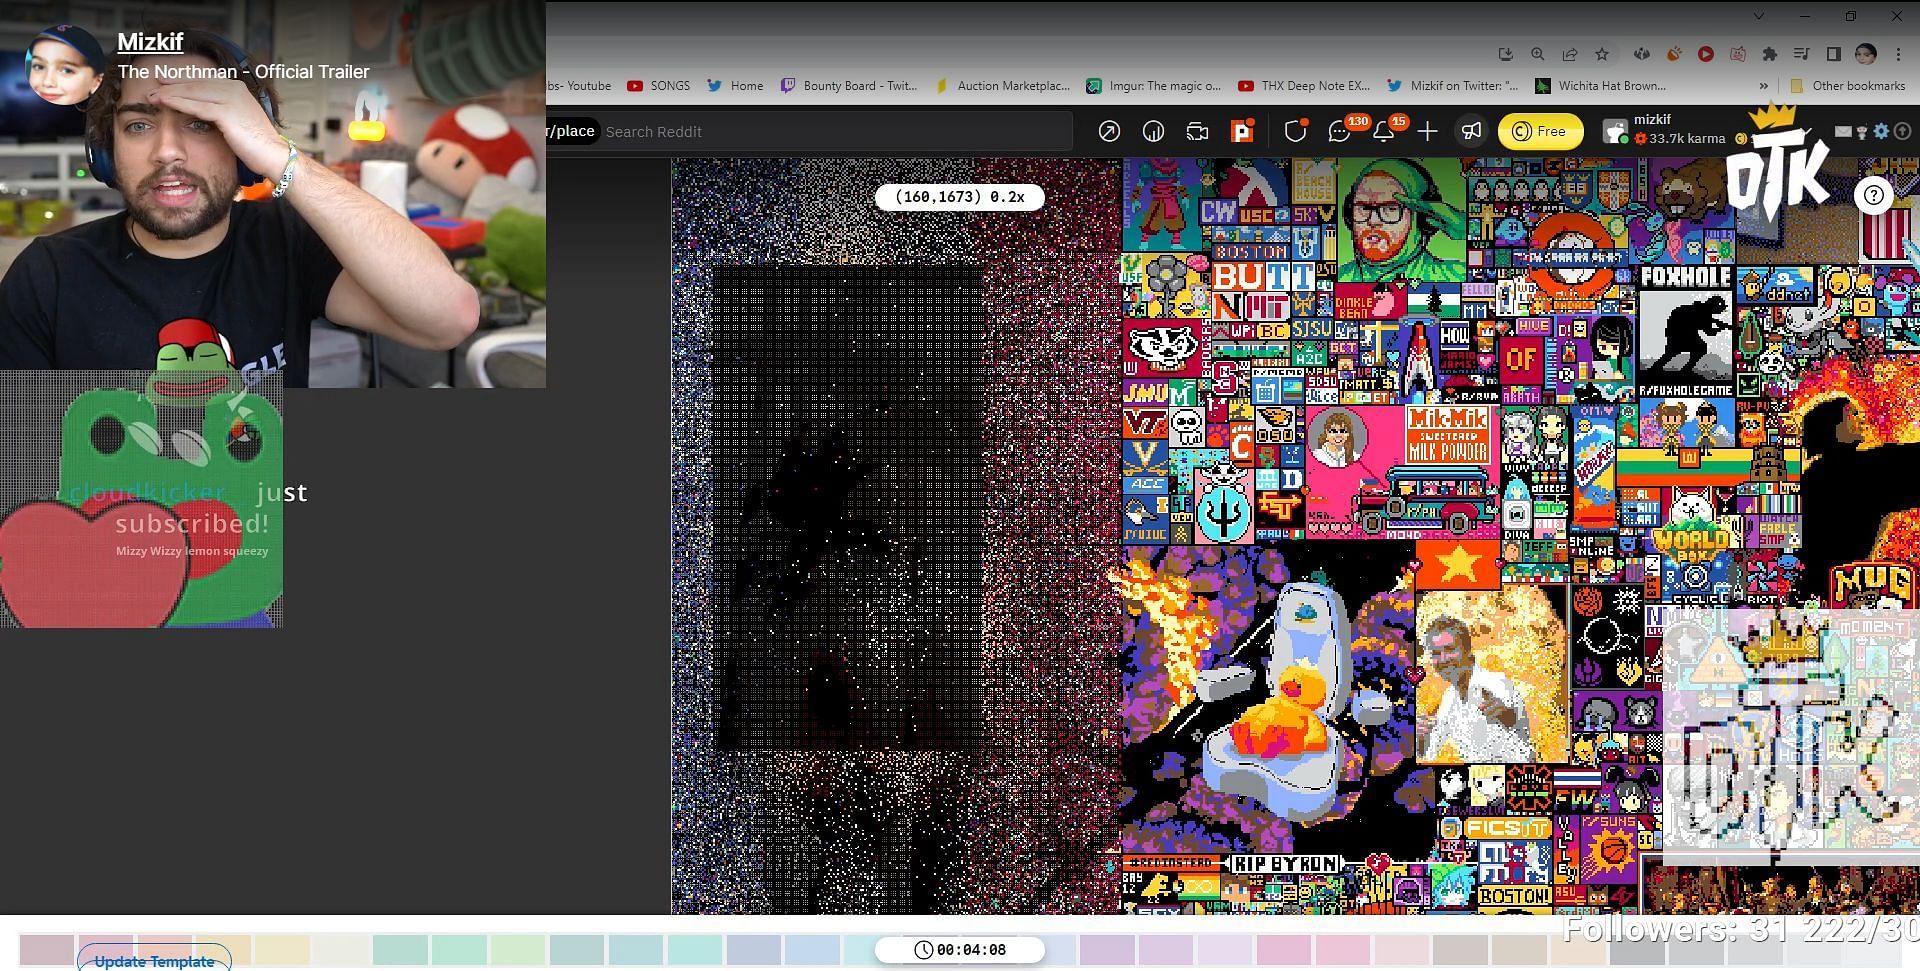Open the moderation shield icon
Screen dimensions: 1920x971
[x=1296, y=131]
